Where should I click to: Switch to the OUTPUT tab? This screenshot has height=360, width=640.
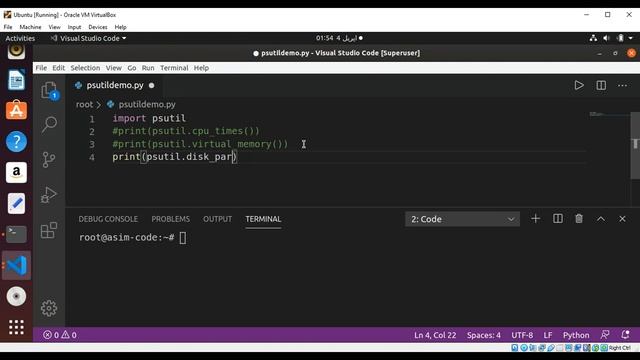[217, 219]
